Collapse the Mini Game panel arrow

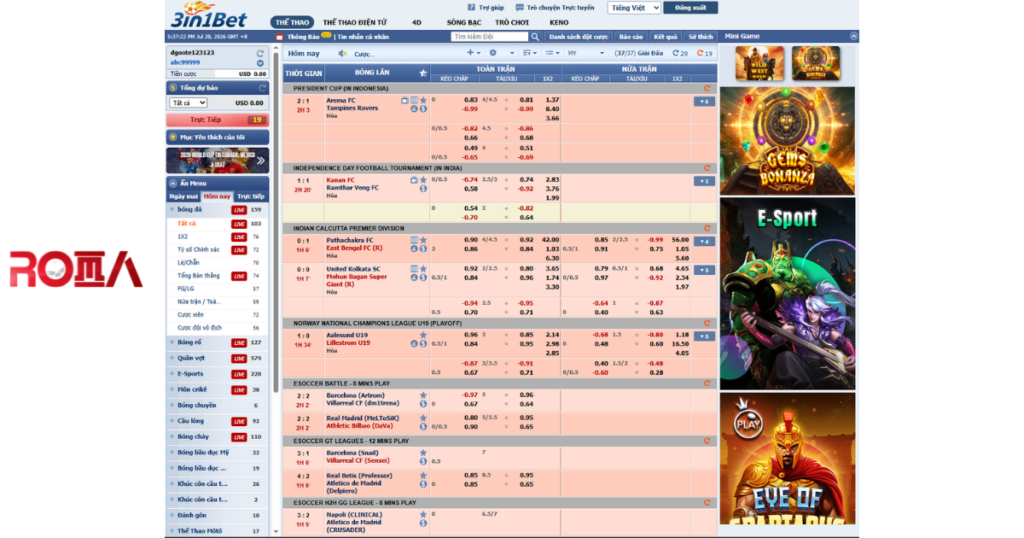point(853,37)
